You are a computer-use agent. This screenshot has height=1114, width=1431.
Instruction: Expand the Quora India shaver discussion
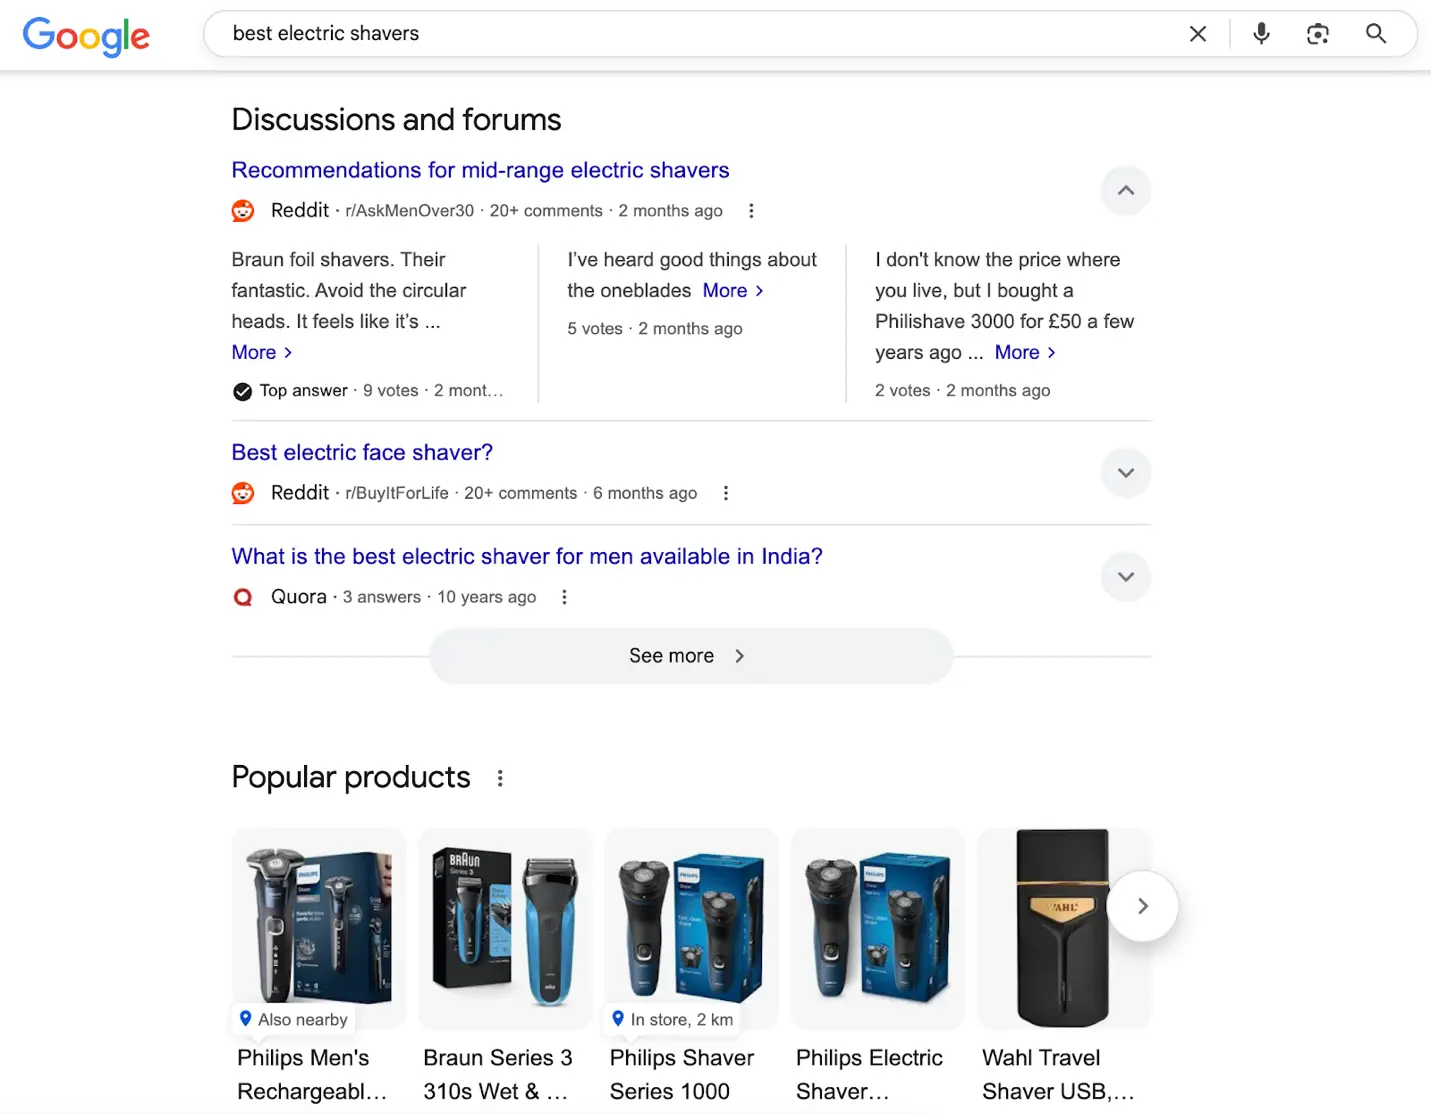point(1126,577)
